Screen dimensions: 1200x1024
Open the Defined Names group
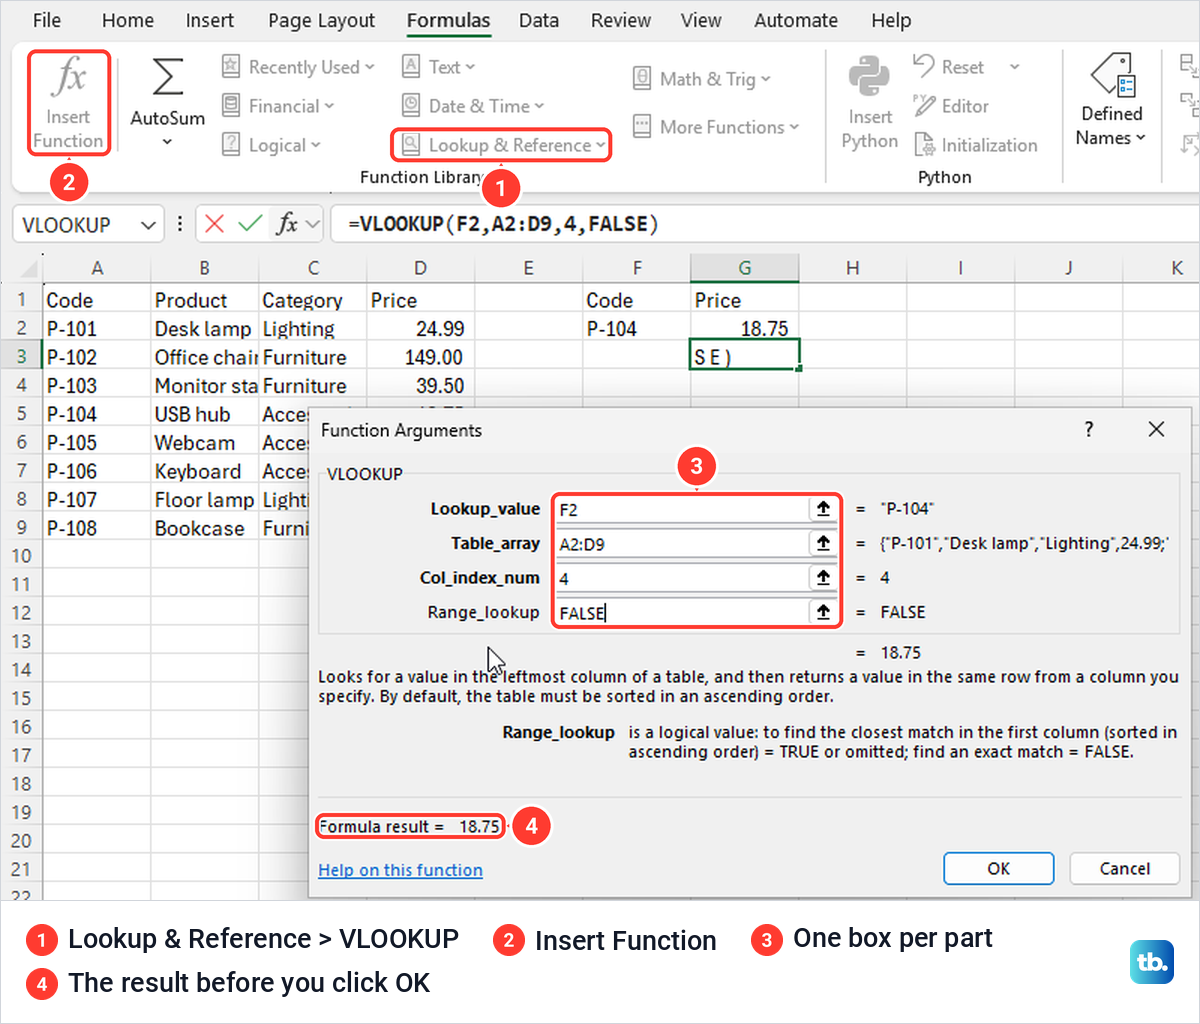pos(1111,101)
